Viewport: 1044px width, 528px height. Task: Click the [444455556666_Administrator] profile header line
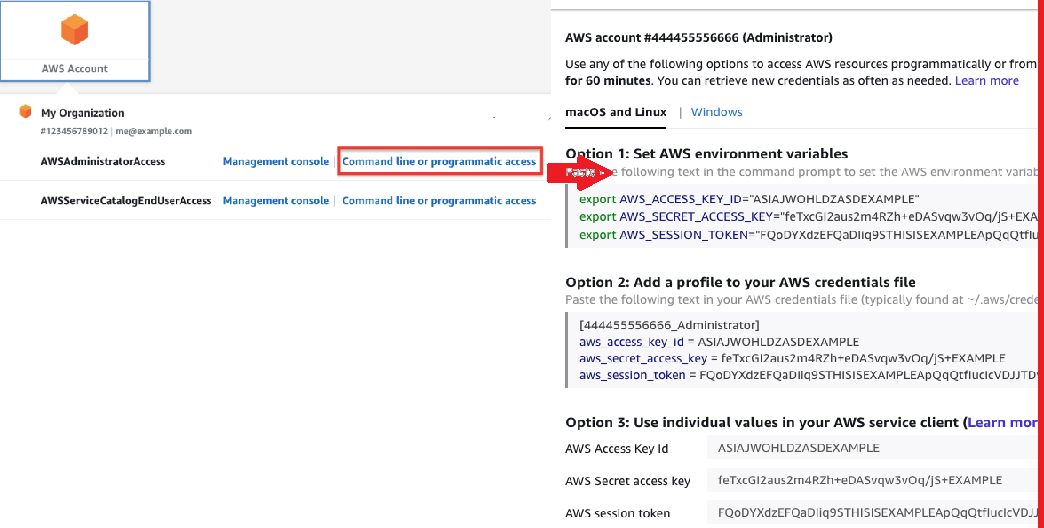click(669, 324)
